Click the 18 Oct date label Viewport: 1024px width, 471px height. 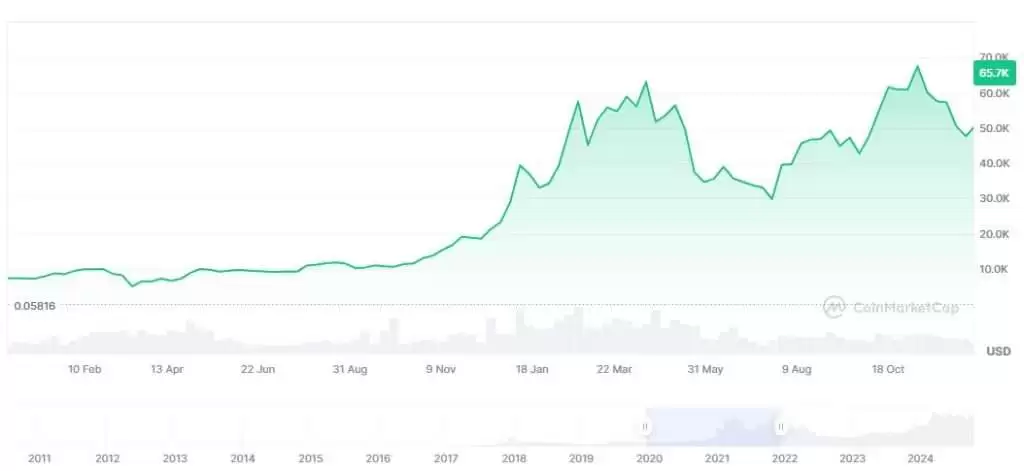tap(888, 369)
